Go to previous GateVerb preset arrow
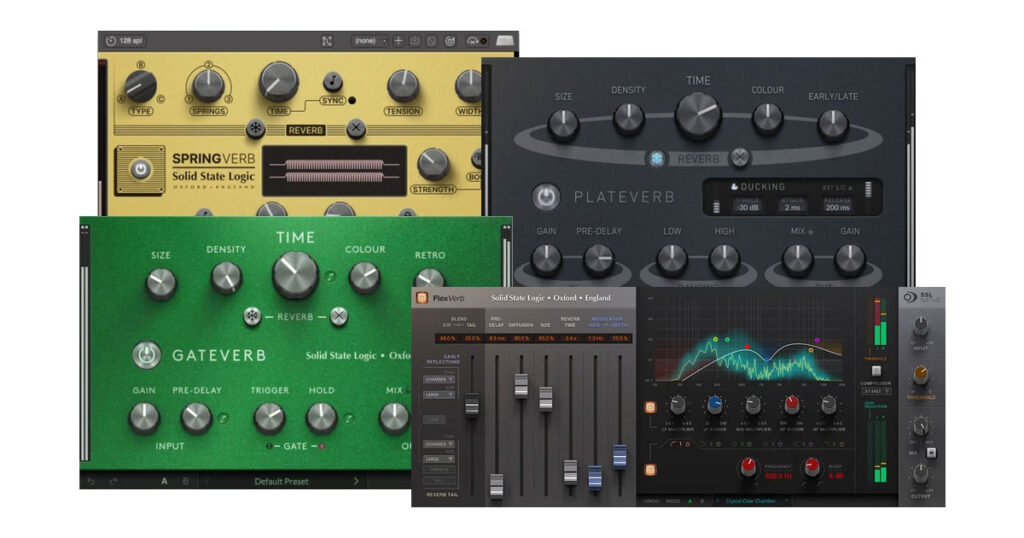Screen dimensions: 1024x538 (x=207, y=481)
